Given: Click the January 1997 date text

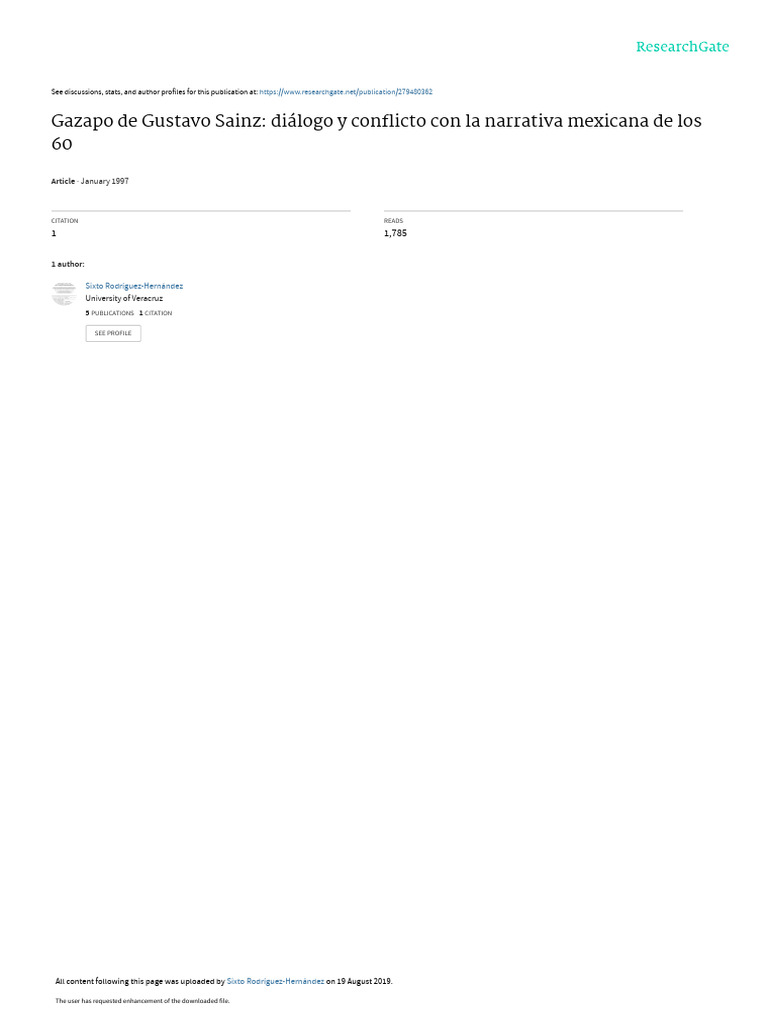Looking at the screenshot, I should [x=104, y=182].
